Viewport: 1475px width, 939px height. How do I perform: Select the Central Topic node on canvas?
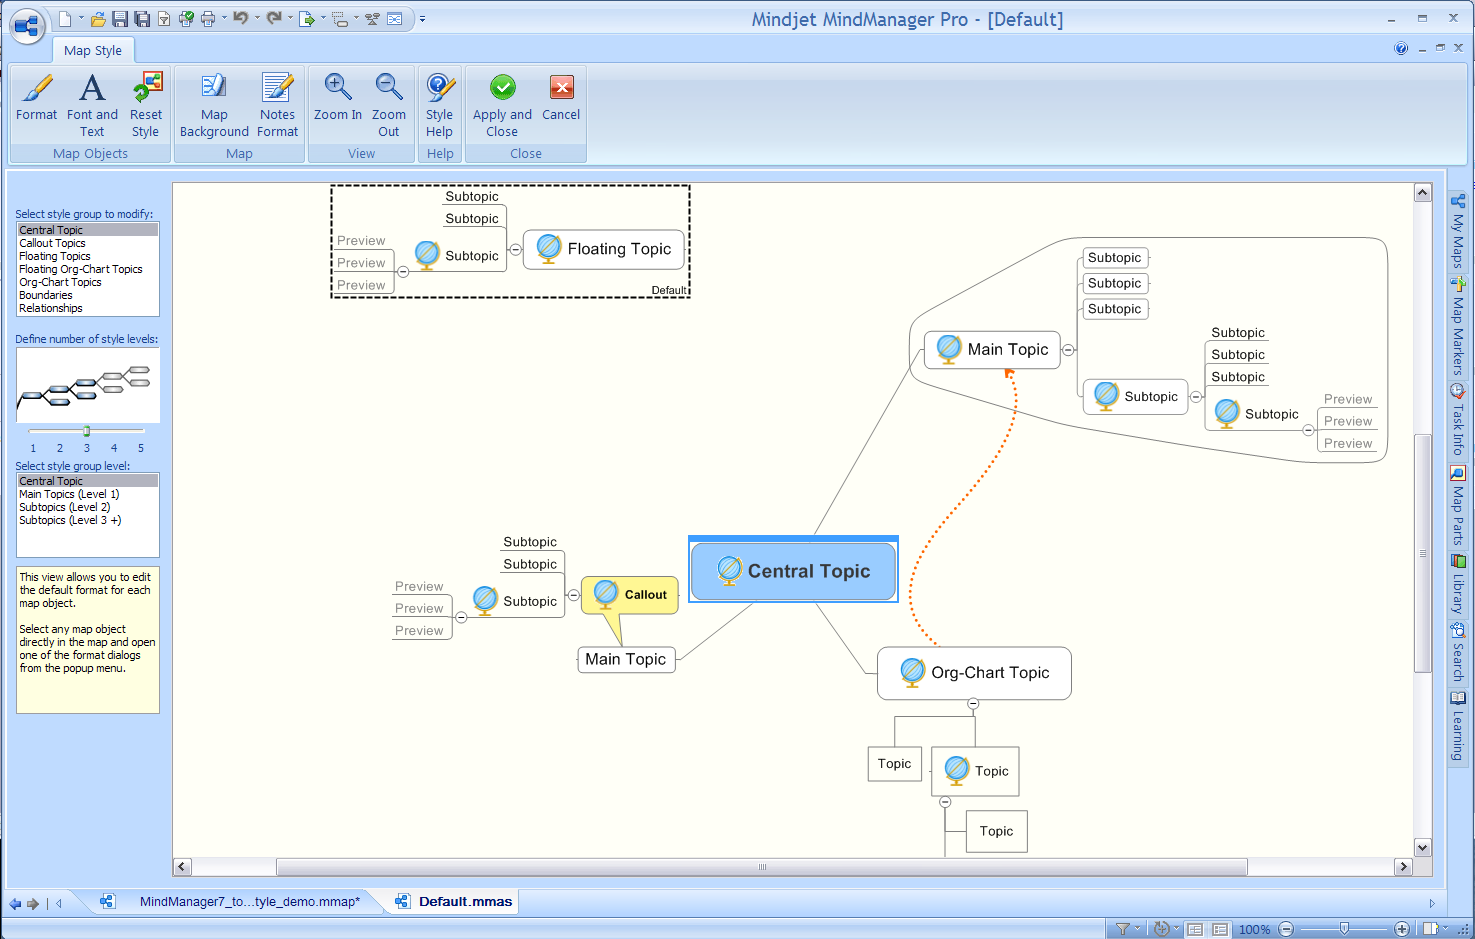pos(794,571)
